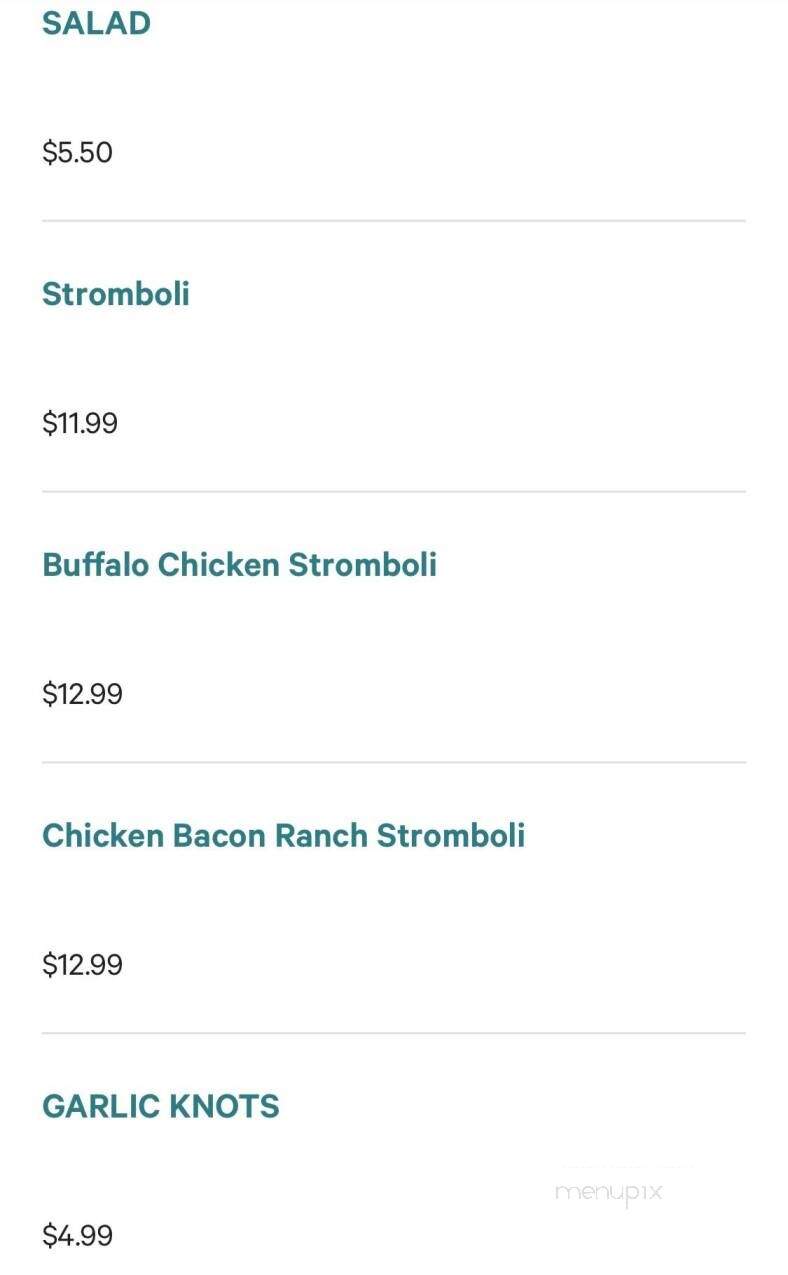Open the Buffalo Chicken Stromboli item
Image resolution: width=788 pixels, height=1275 pixels.
click(239, 565)
